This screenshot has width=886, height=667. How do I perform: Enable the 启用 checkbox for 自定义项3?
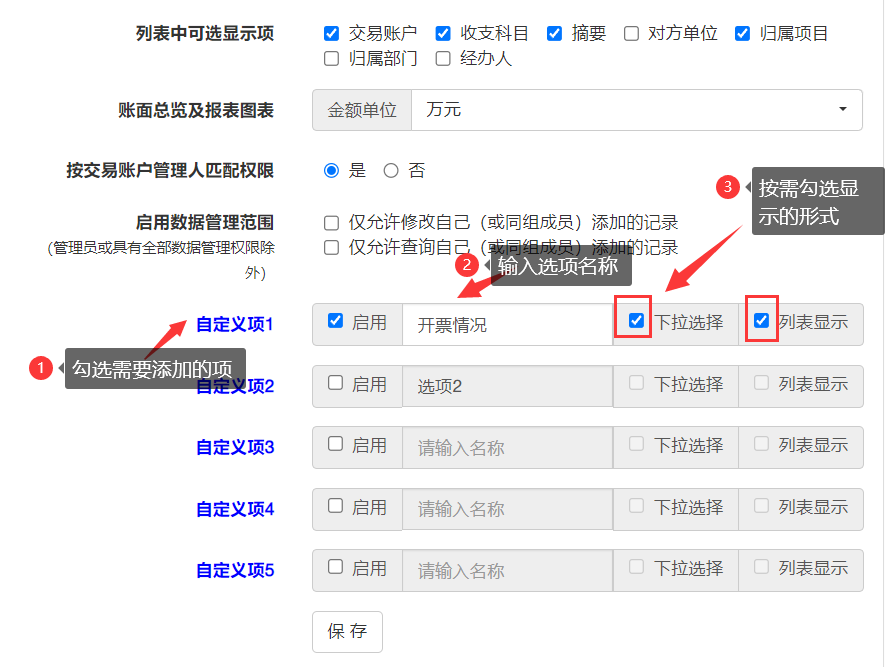point(336,444)
